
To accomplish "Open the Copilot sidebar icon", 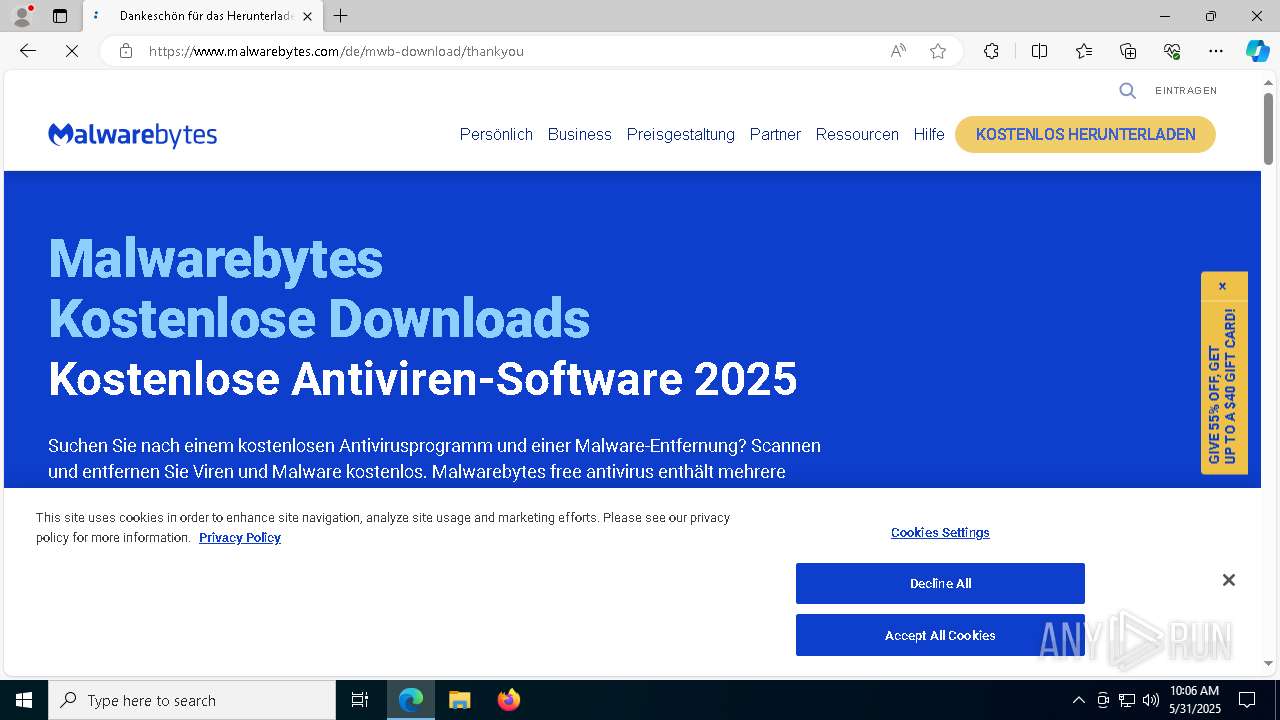I will tap(1257, 51).
